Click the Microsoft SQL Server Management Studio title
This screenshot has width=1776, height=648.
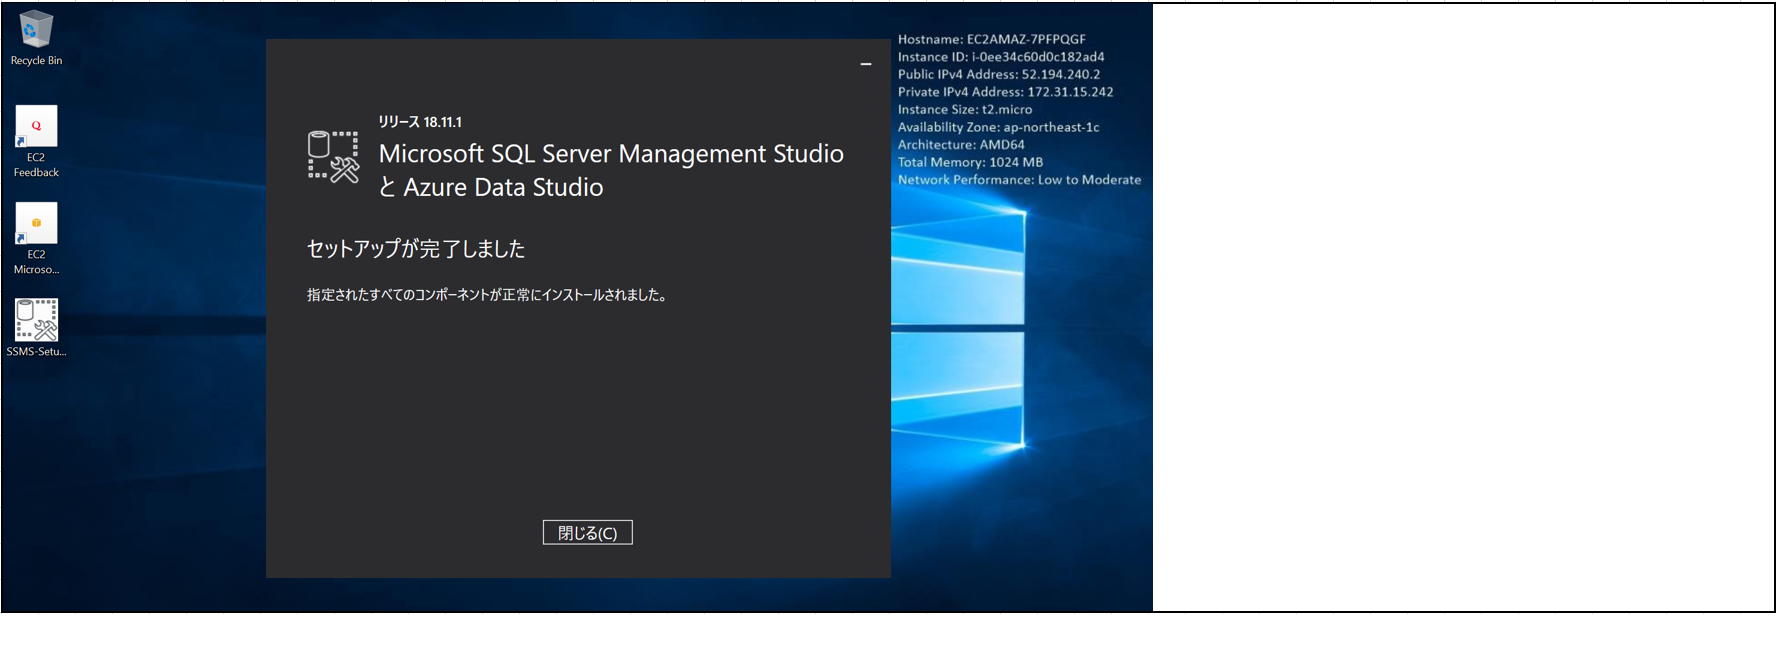coord(611,154)
